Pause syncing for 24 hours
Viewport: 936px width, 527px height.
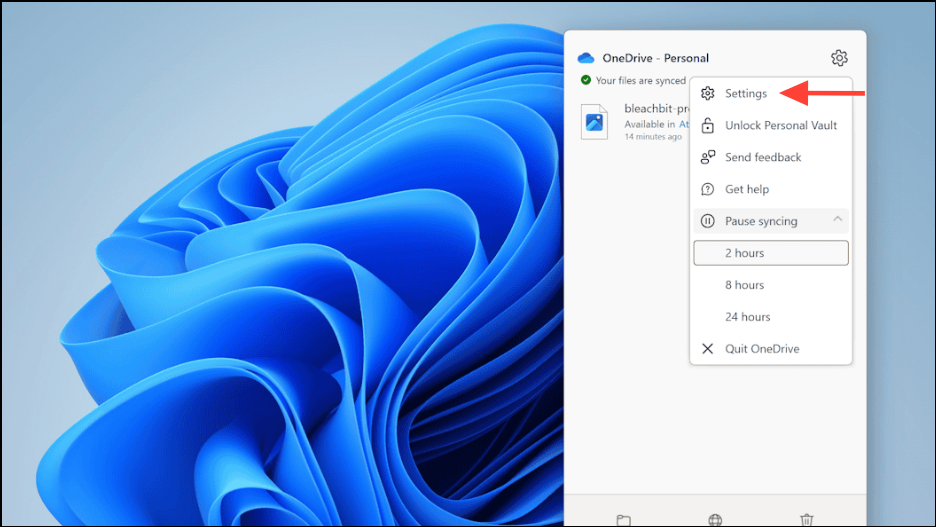click(771, 317)
